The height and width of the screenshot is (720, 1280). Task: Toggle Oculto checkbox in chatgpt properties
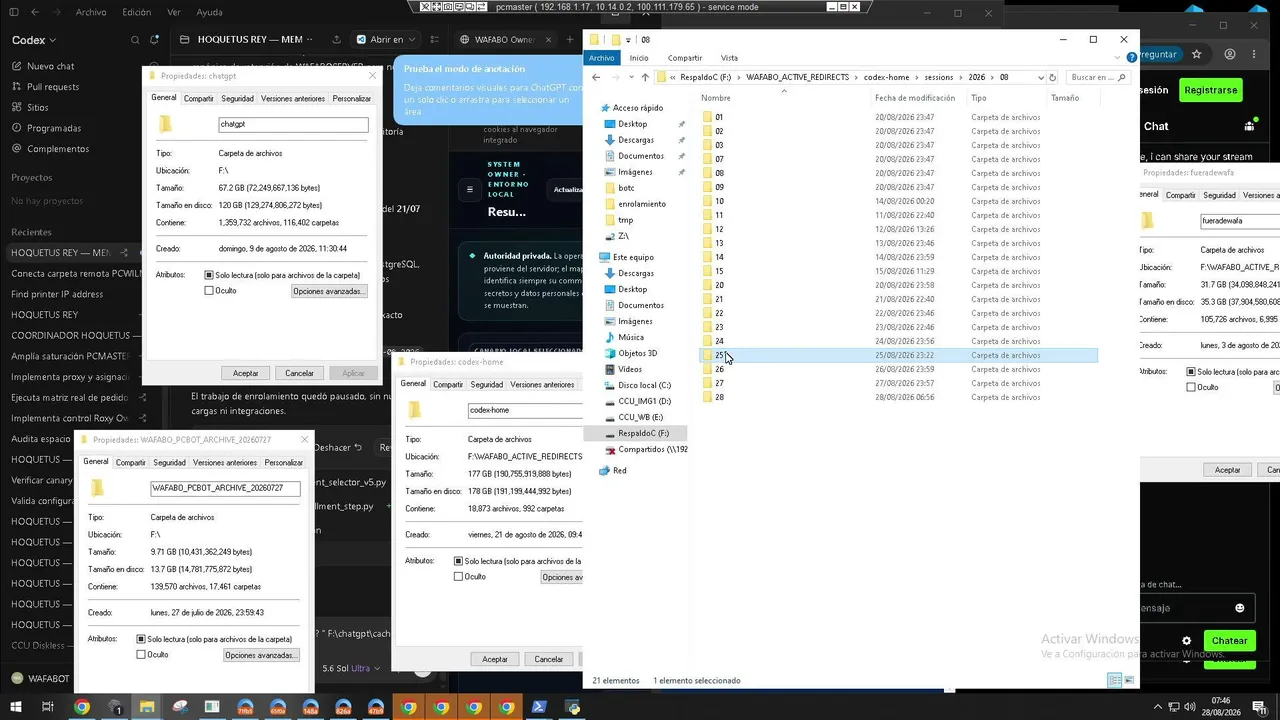209,291
